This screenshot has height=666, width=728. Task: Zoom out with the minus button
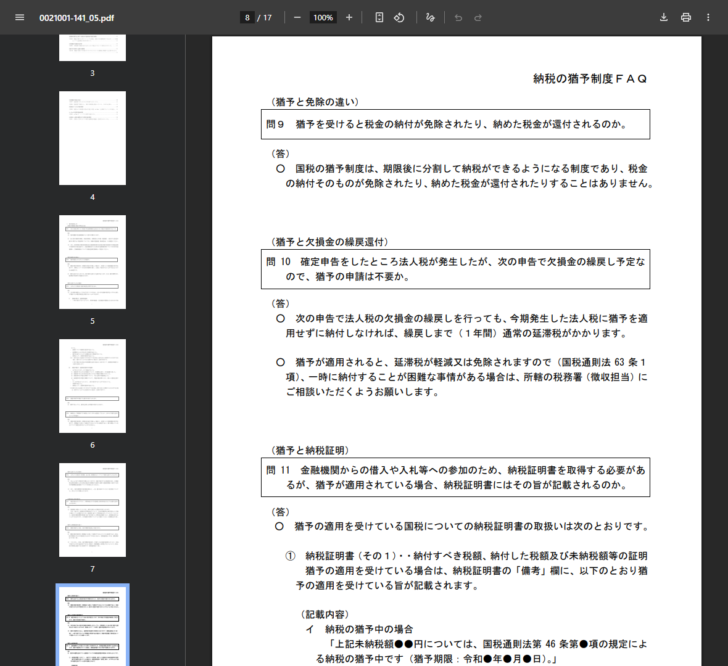tap(297, 18)
